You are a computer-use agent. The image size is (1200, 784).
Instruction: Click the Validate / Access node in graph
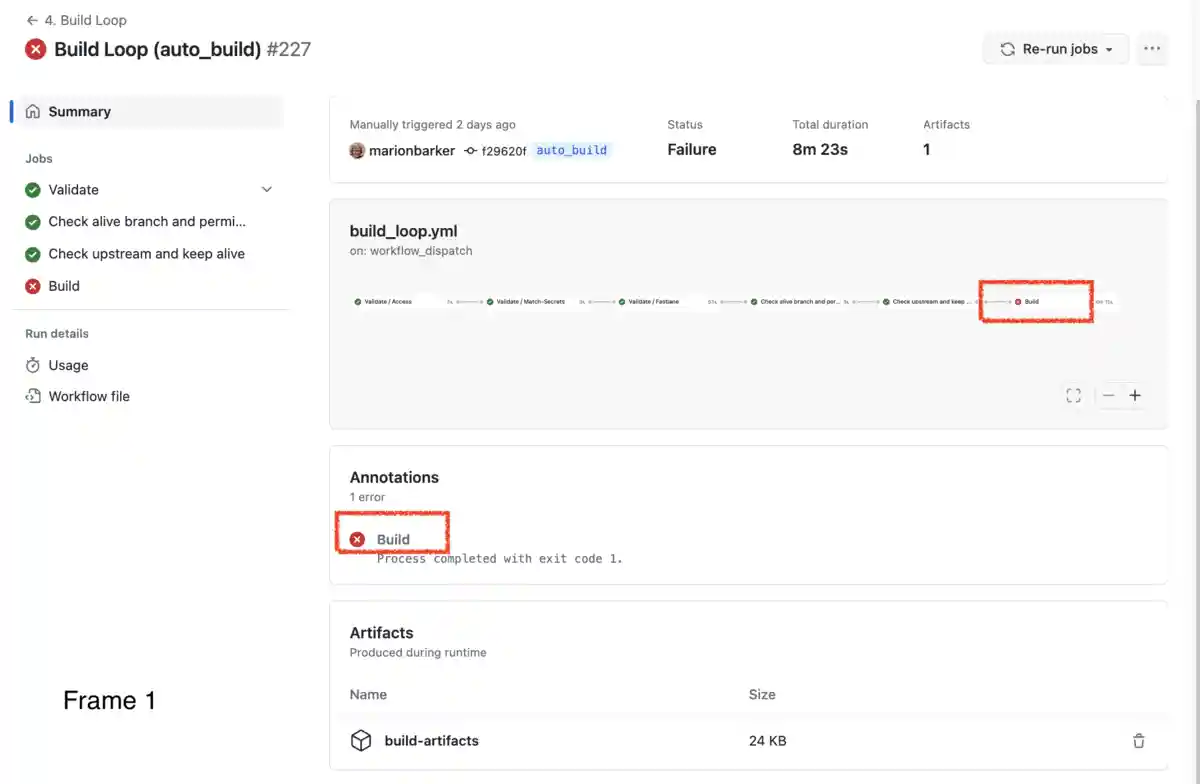coord(388,301)
